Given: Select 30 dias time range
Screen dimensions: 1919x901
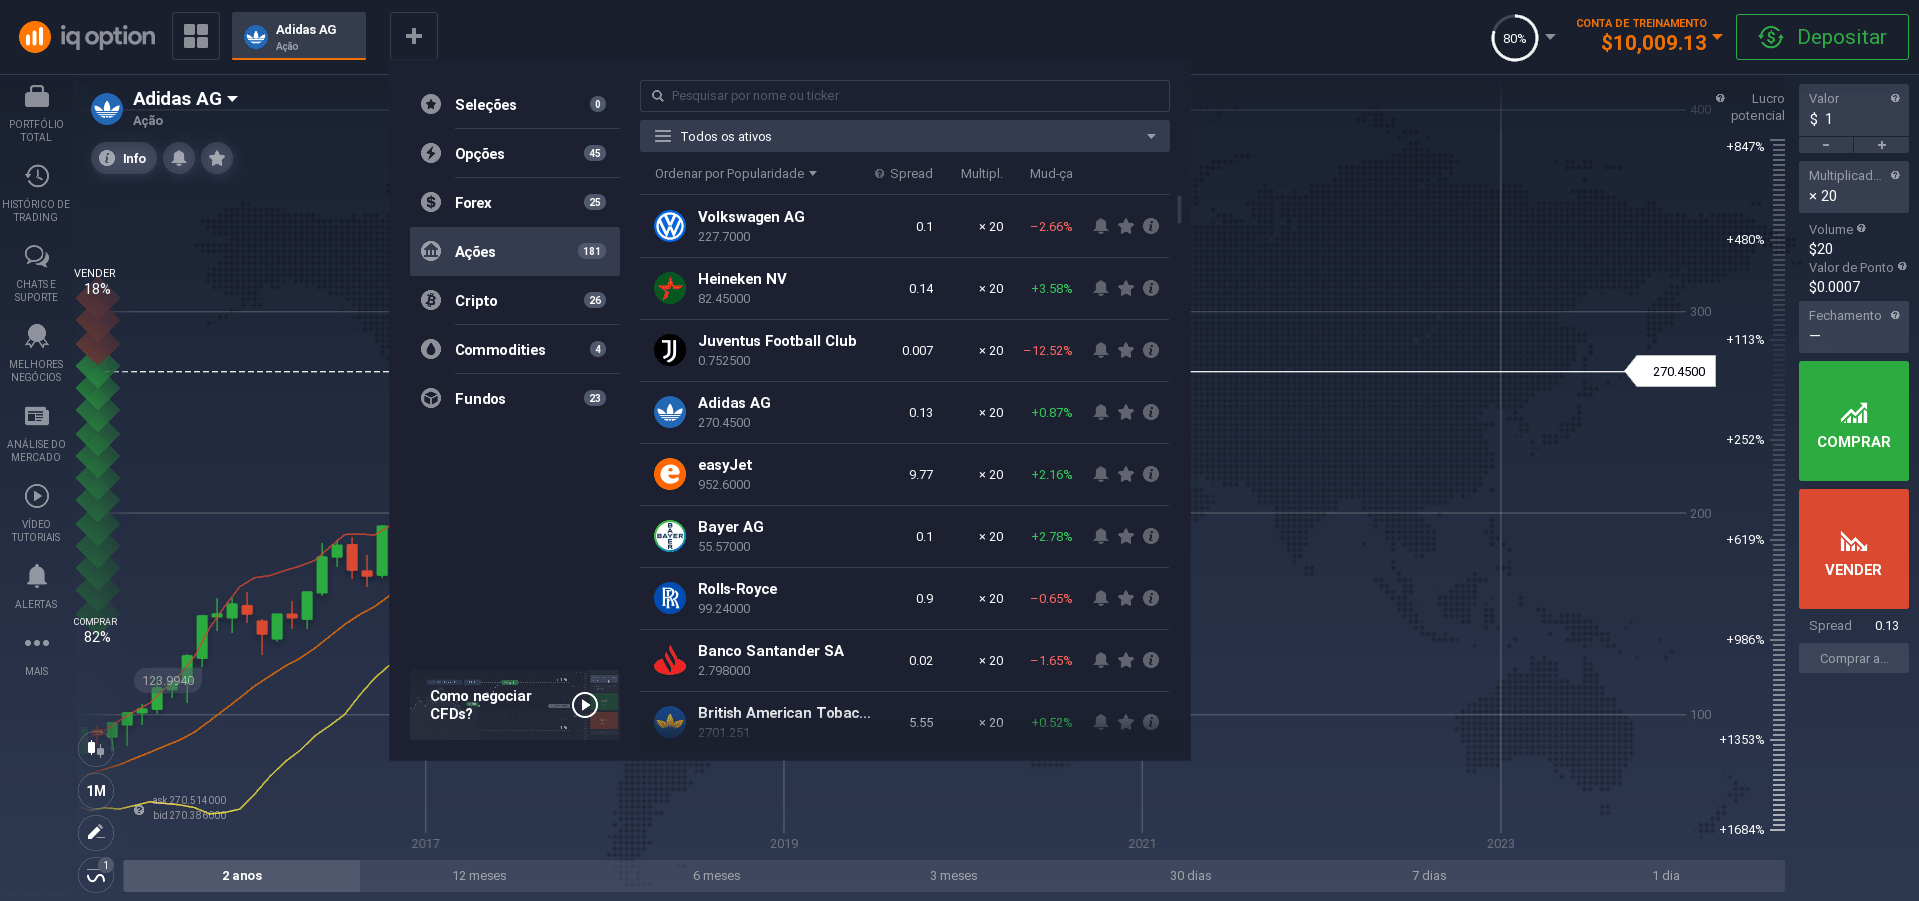Looking at the screenshot, I should point(1190,875).
